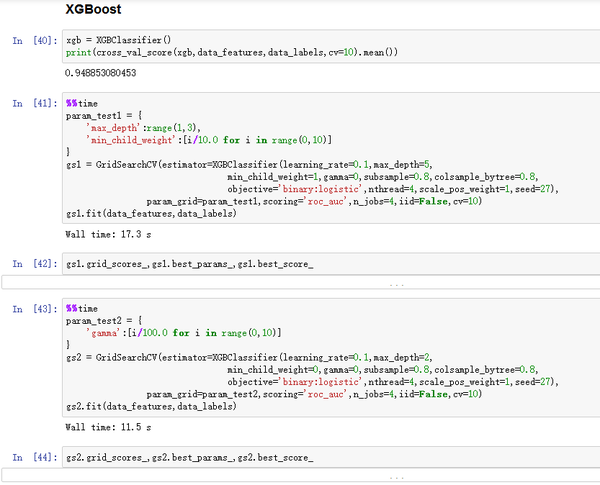The height and width of the screenshot is (485, 600).
Task: Click objective='binary:logistic' line in cell 41
Action: tap(393, 189)
